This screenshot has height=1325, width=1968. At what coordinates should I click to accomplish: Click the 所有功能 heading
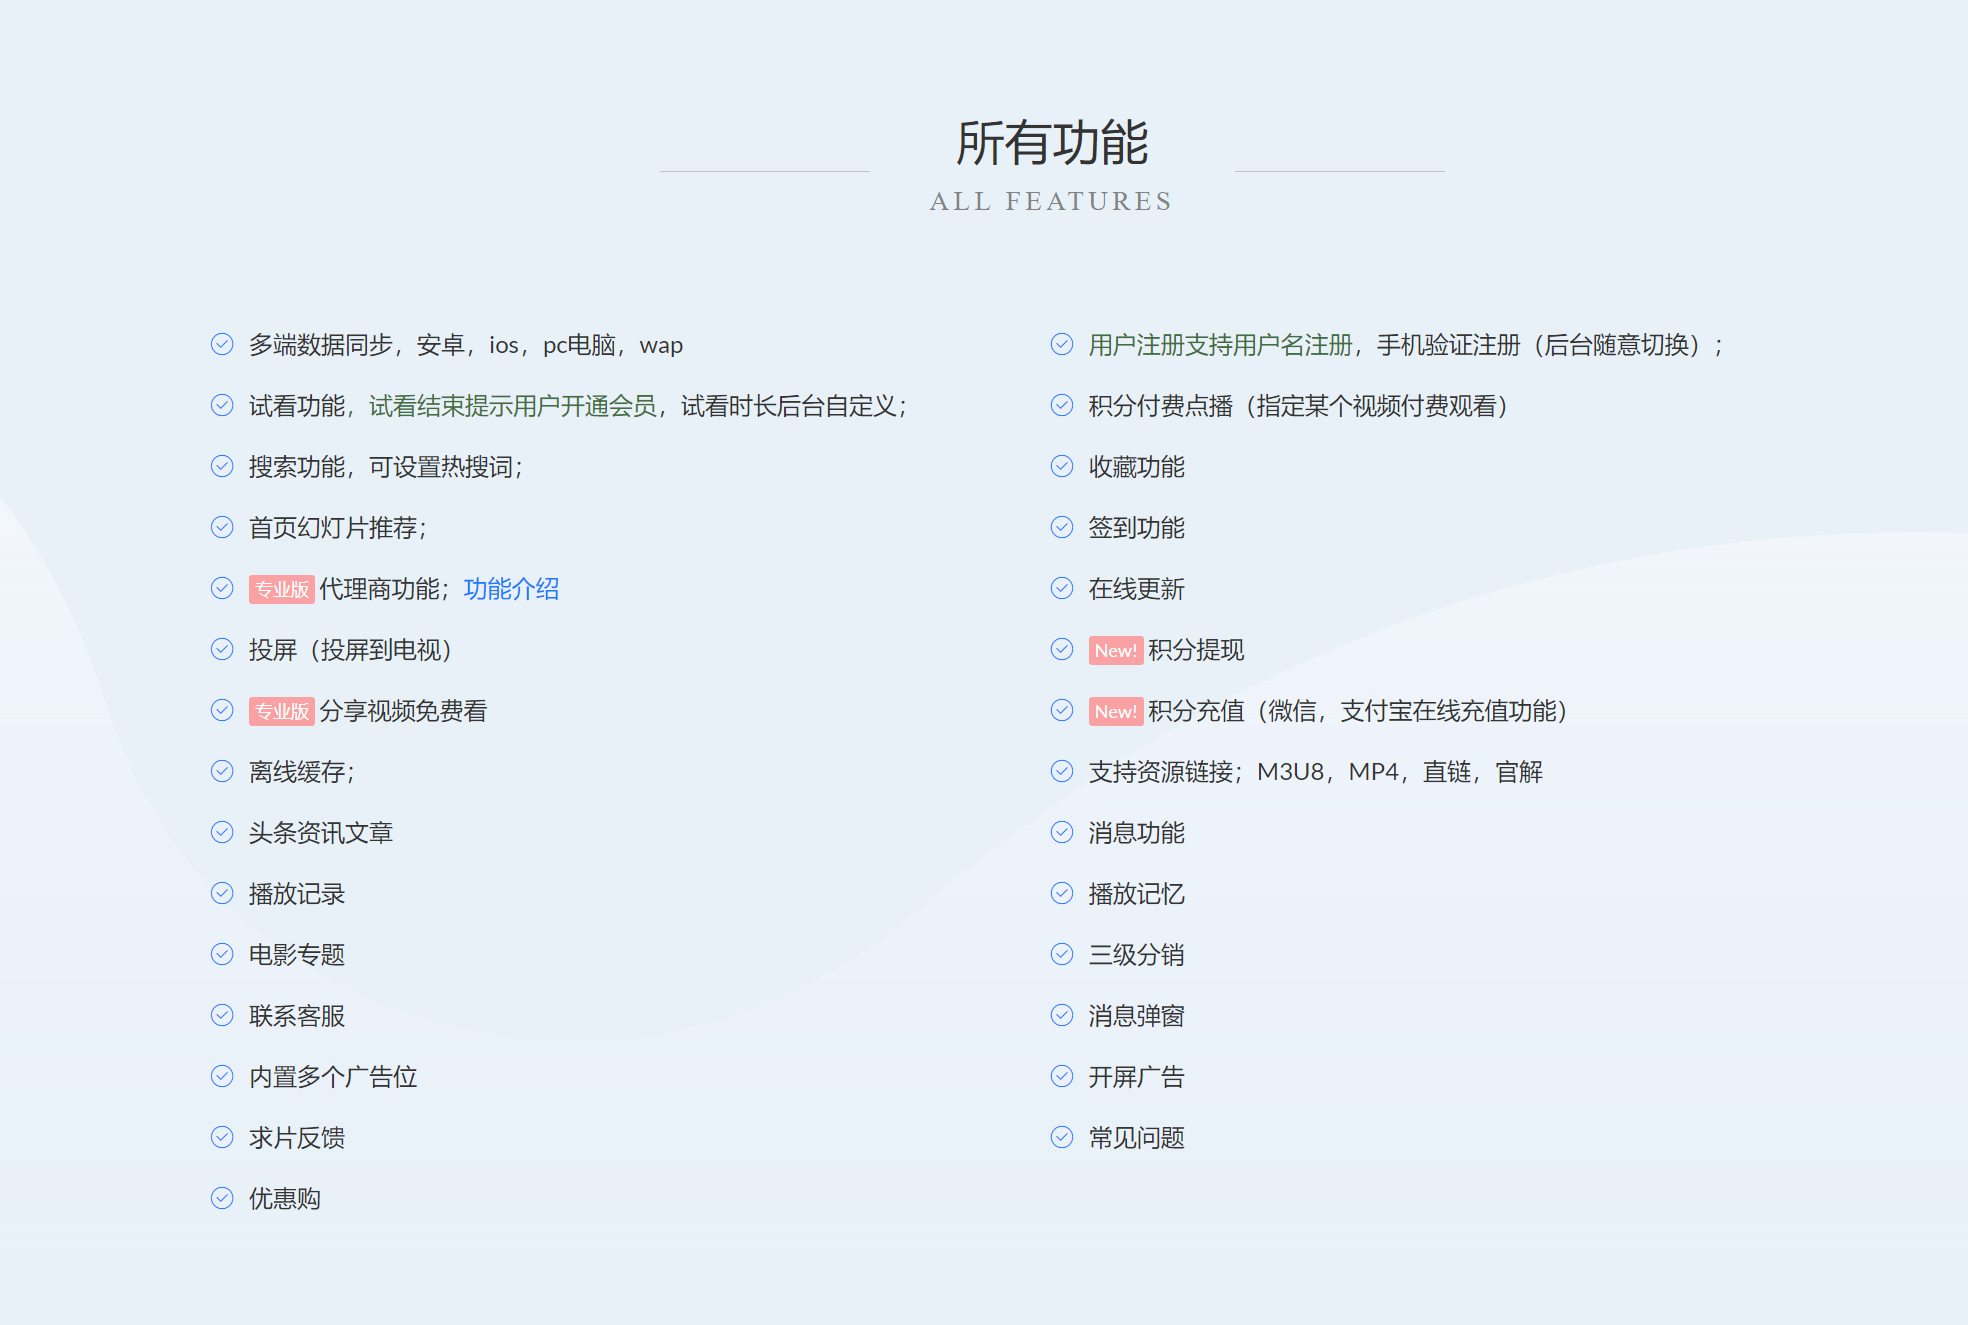(x=1052, y=143)
